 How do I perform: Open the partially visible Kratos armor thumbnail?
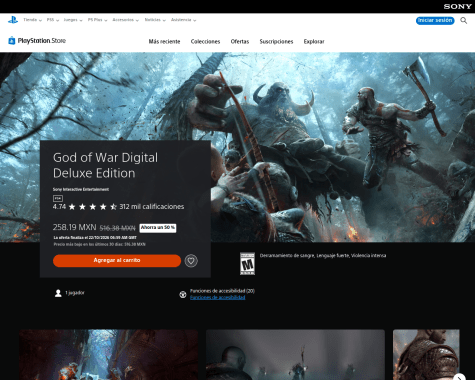pos(426,355)
